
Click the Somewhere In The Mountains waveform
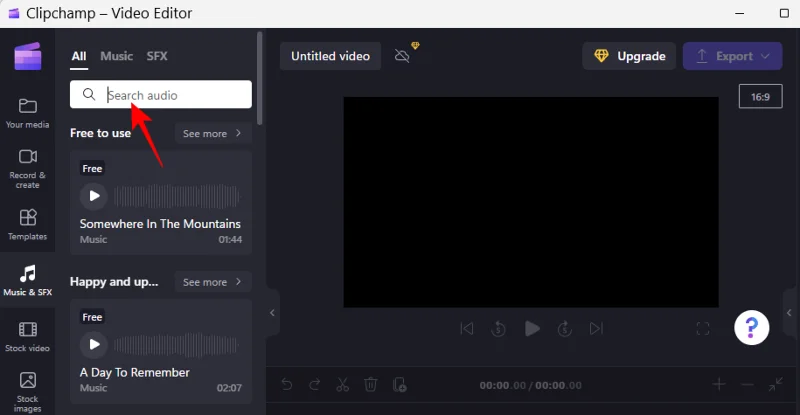coord(177,196)
